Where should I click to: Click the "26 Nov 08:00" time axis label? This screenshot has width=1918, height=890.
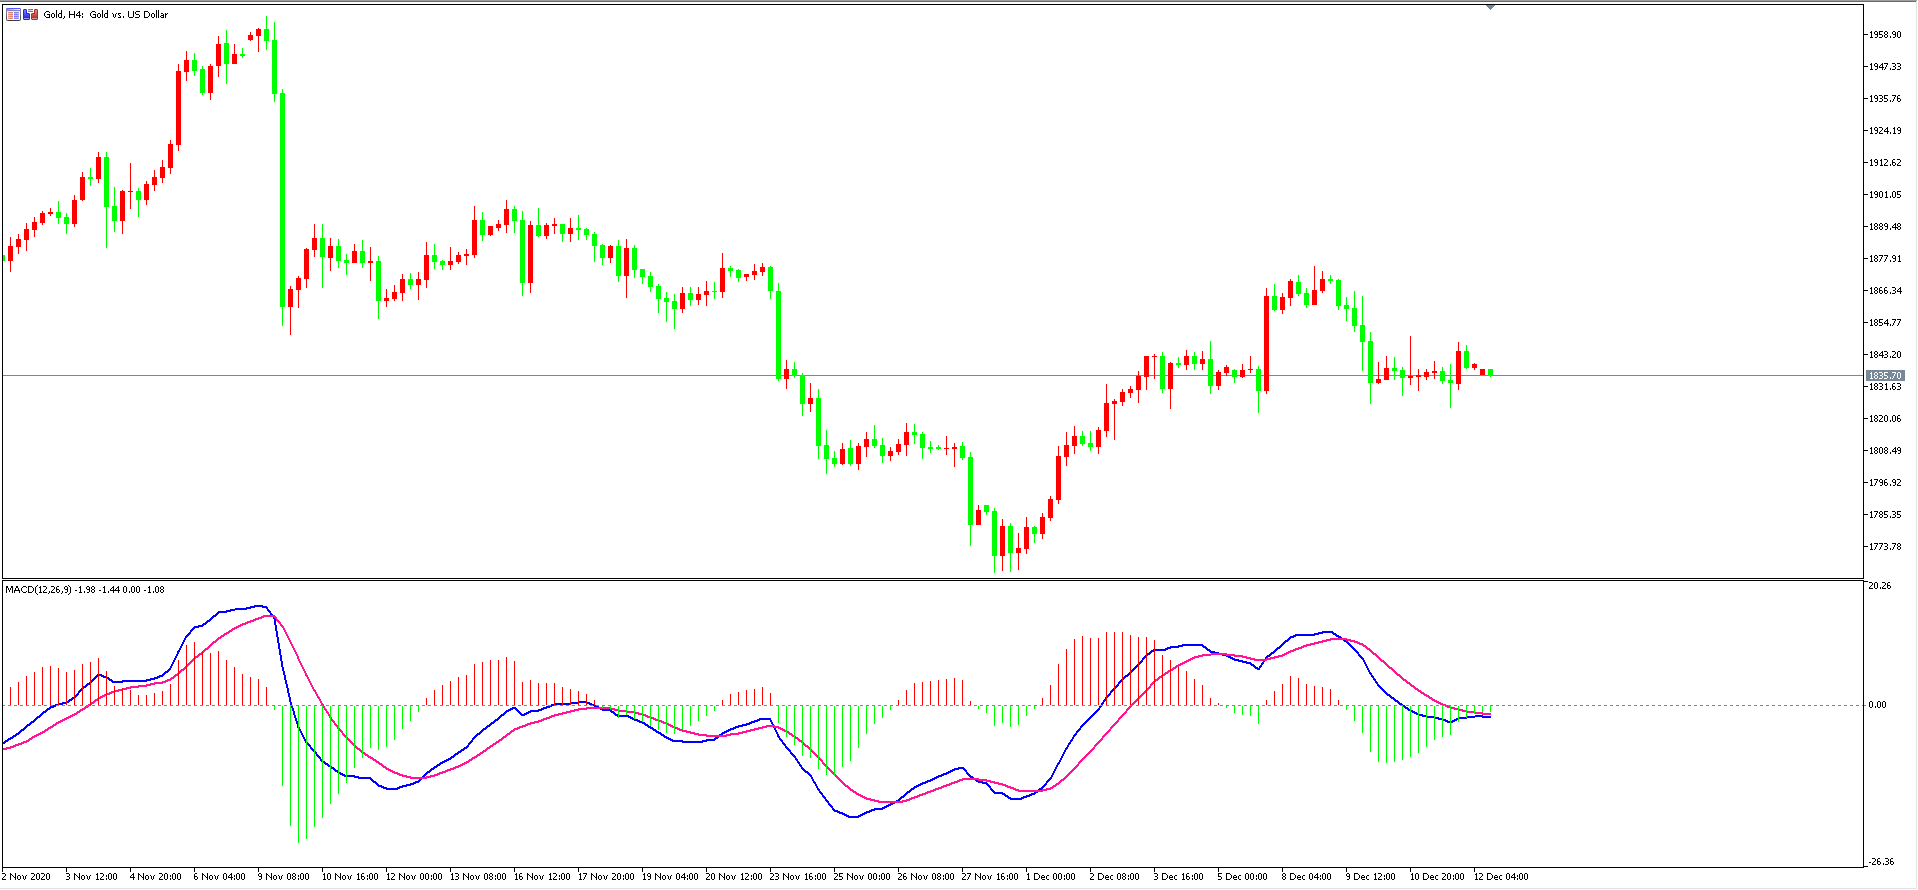[926, 877]
